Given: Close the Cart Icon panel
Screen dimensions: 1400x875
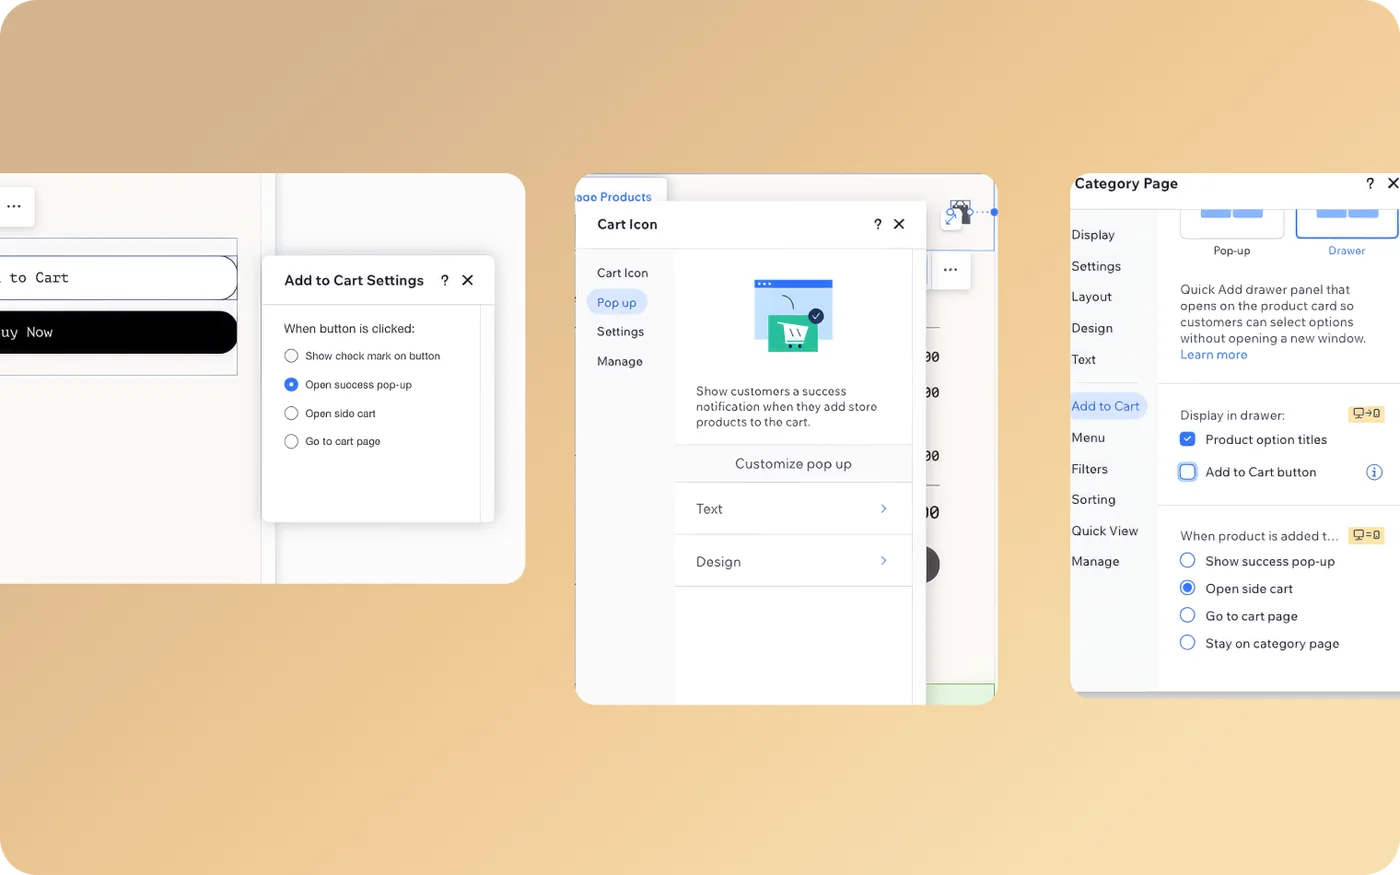Looking at the screenshot, I should pos(899,225).
